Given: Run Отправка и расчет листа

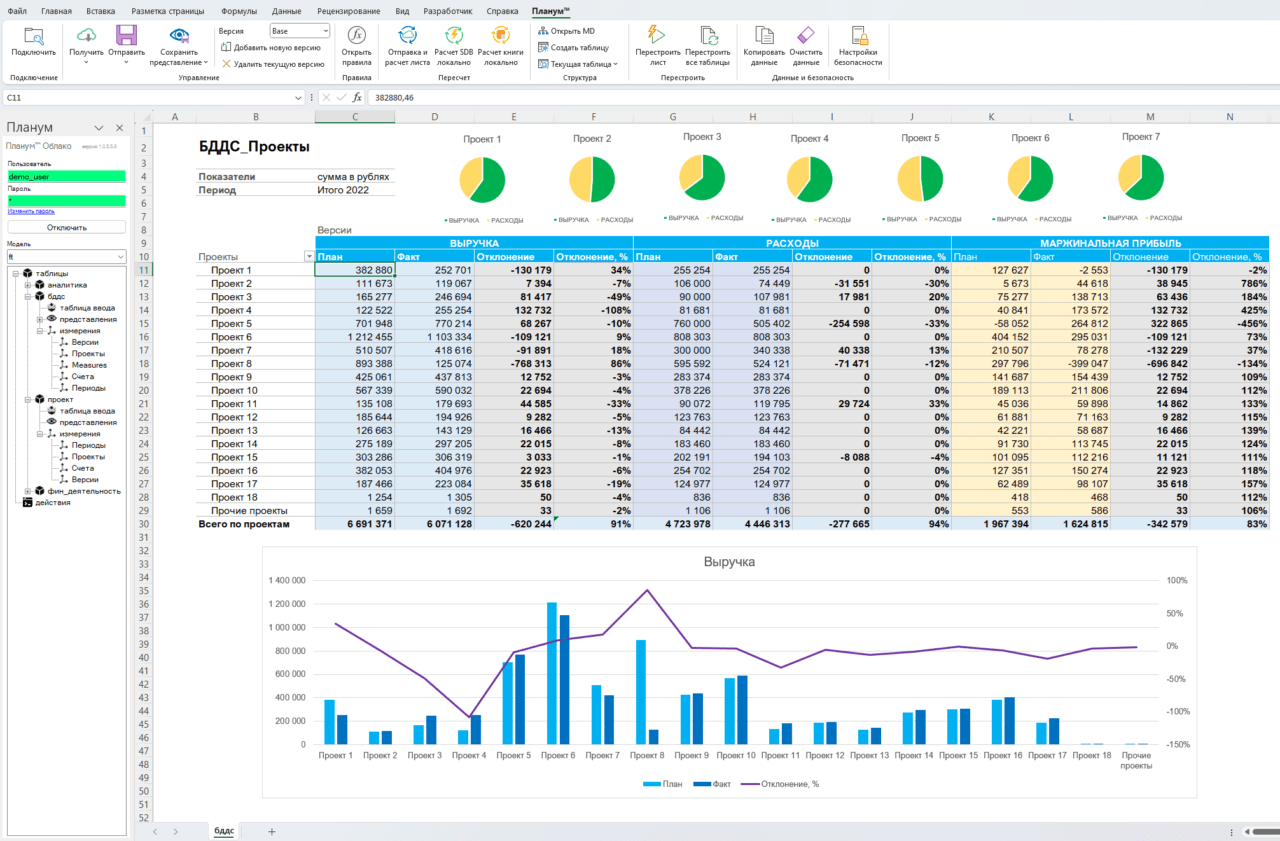Looking at the screenshot, I should (x=407, y=37).
